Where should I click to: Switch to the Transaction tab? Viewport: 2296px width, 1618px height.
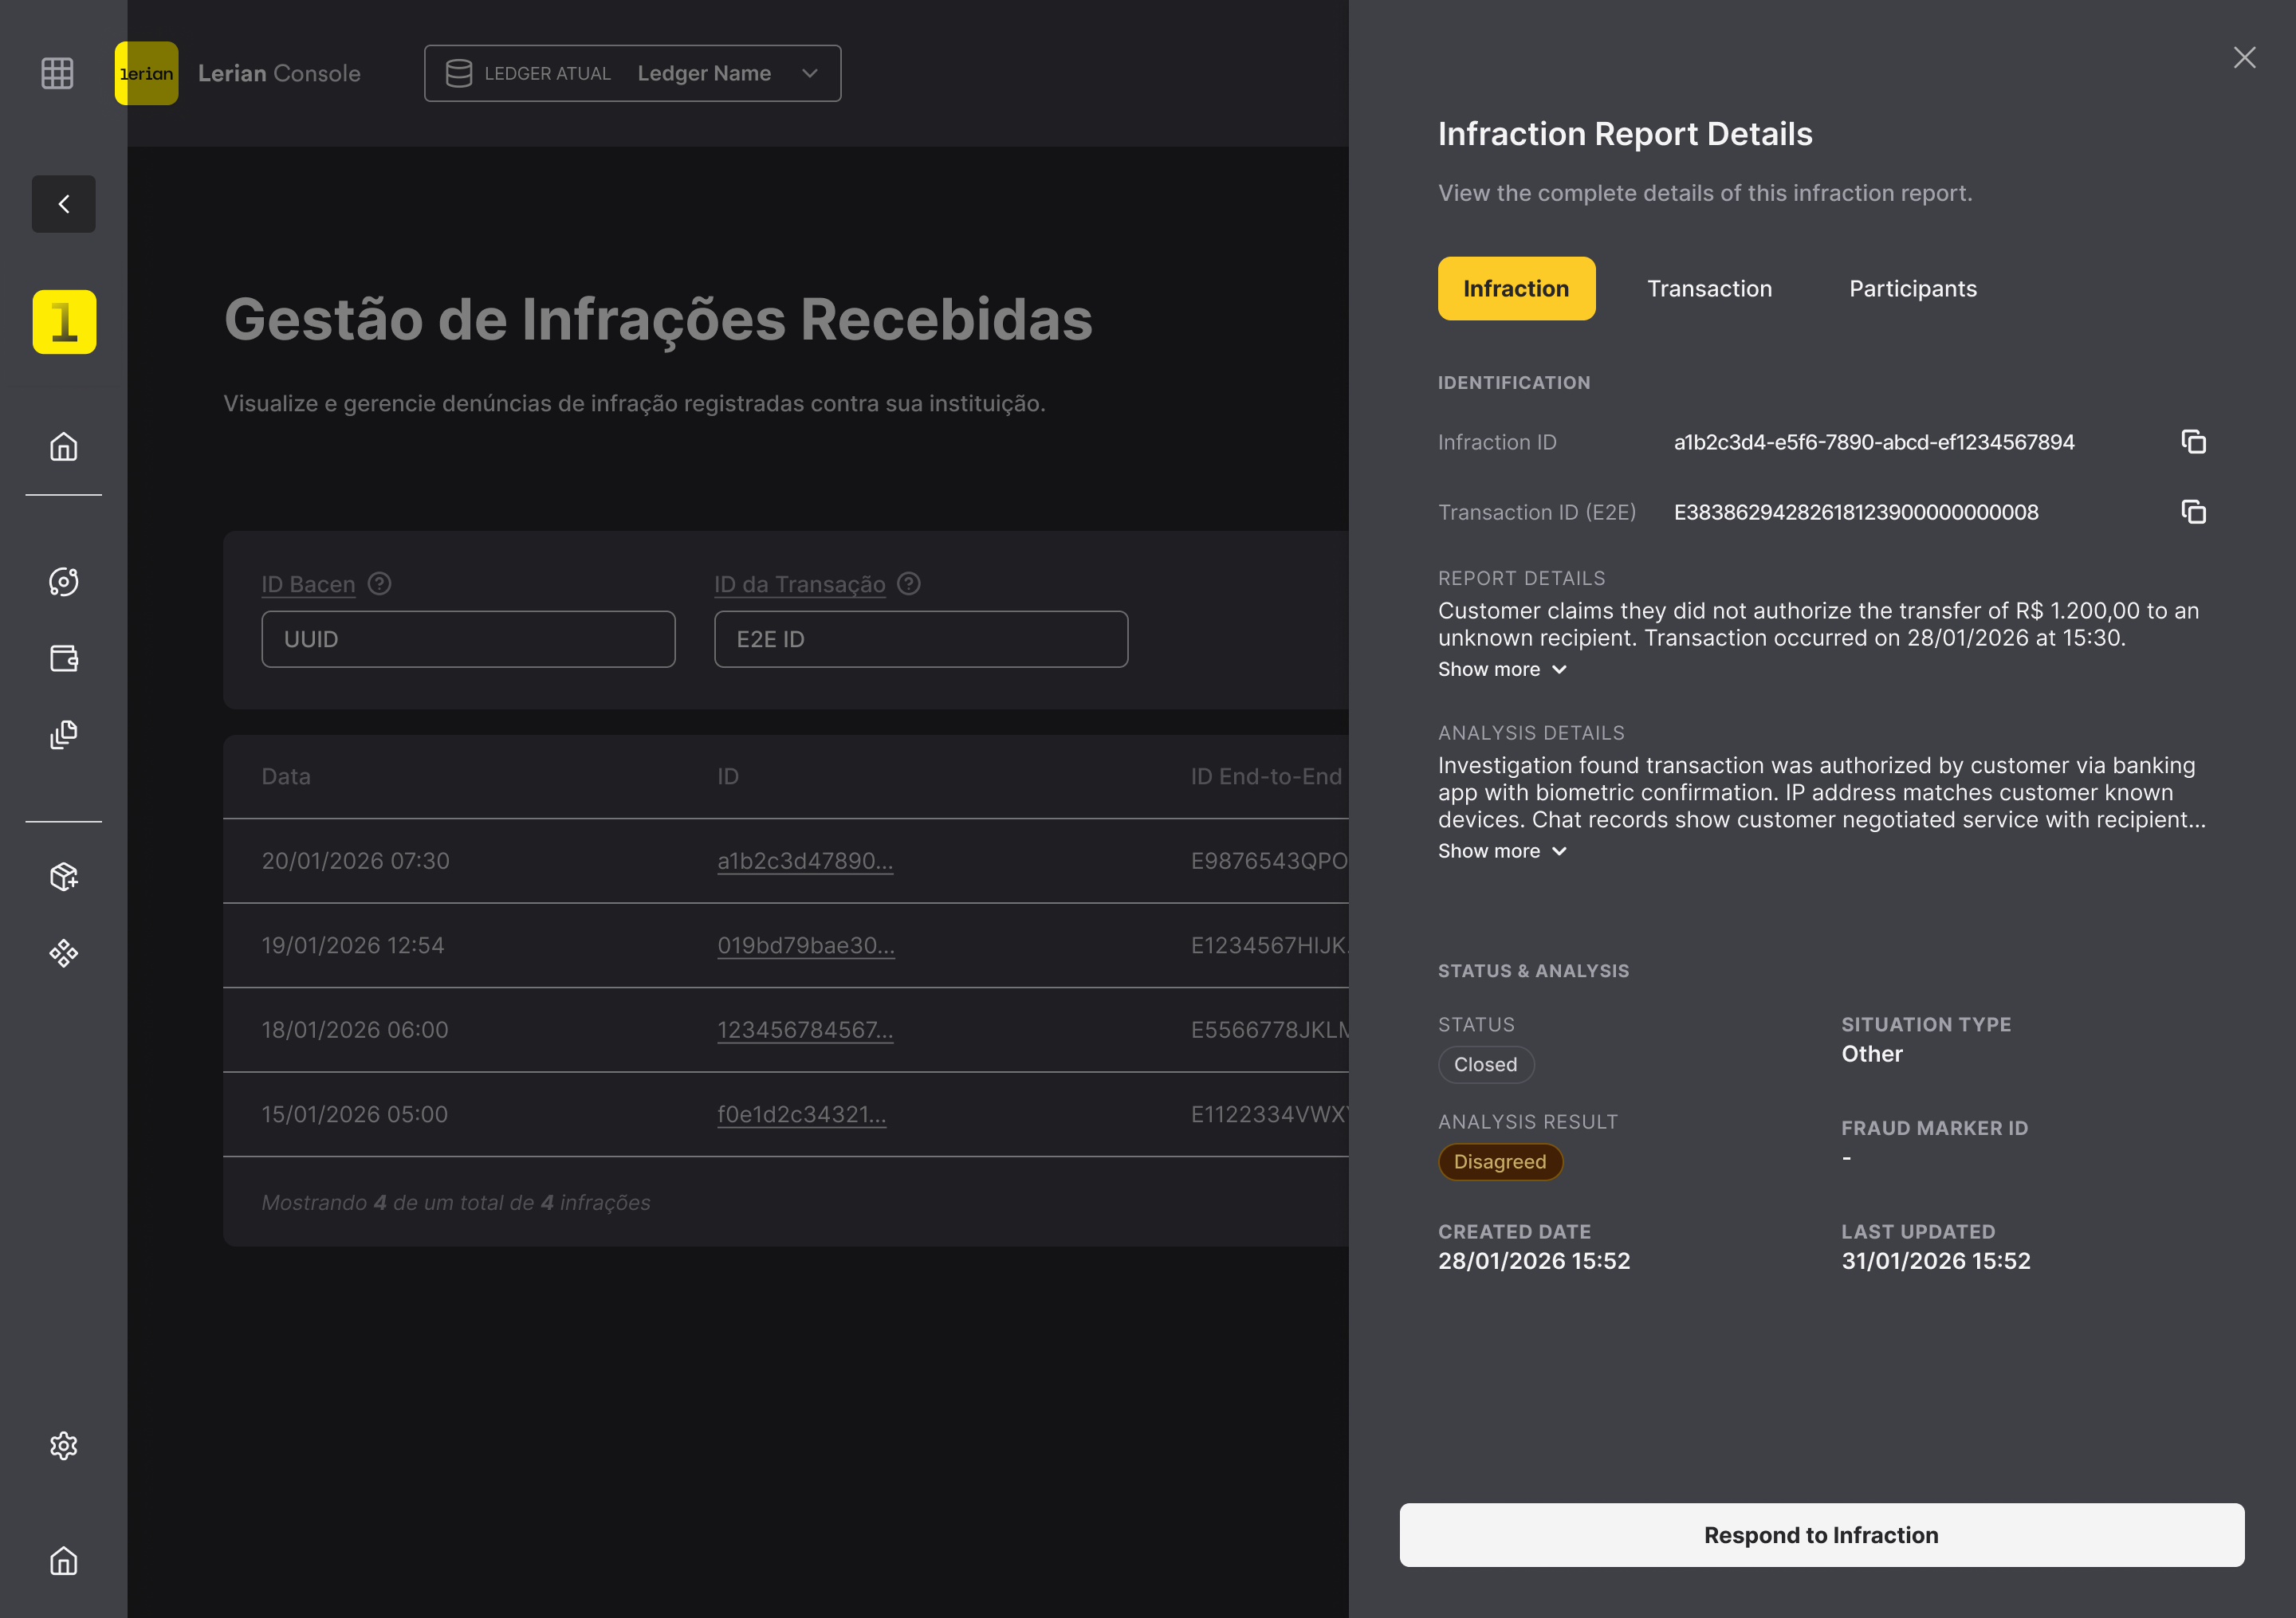(1709, 289)
